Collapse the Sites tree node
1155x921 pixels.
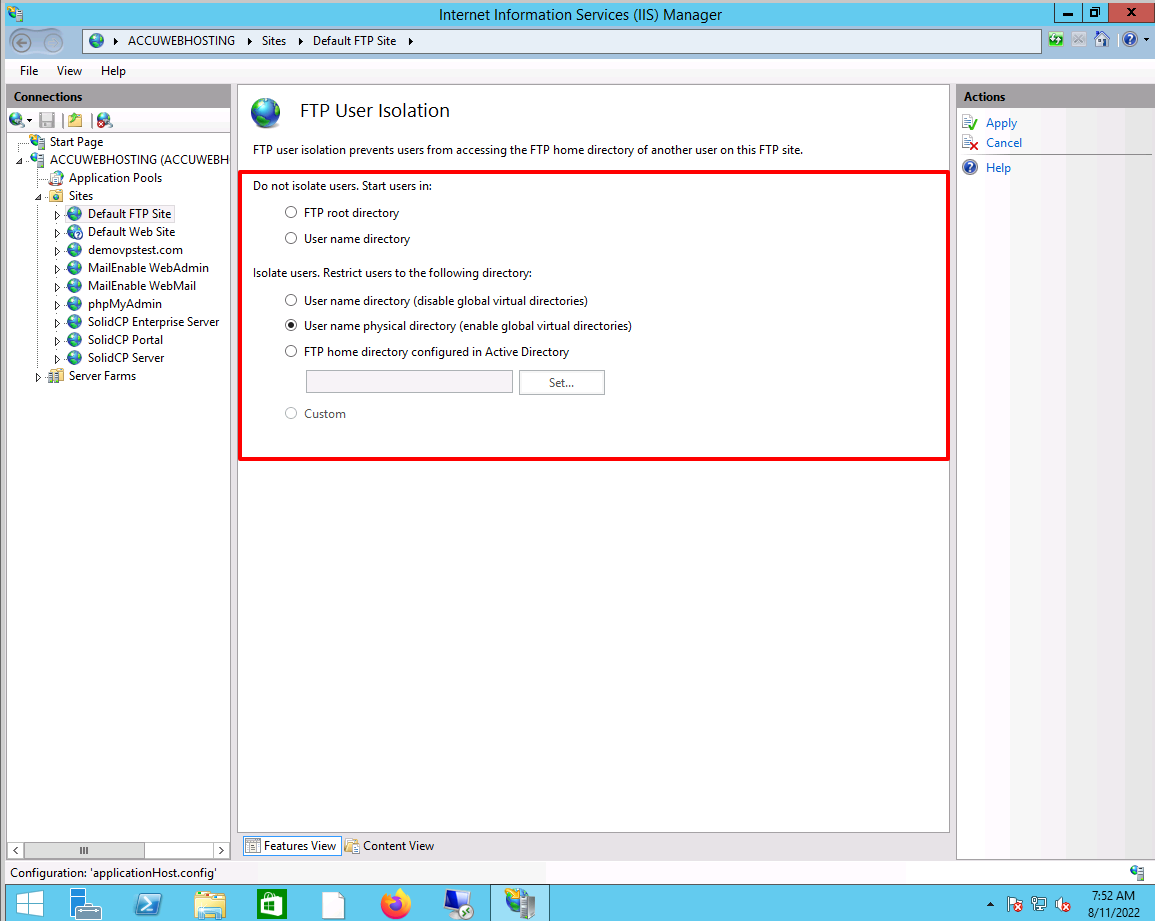pos(38,197)
